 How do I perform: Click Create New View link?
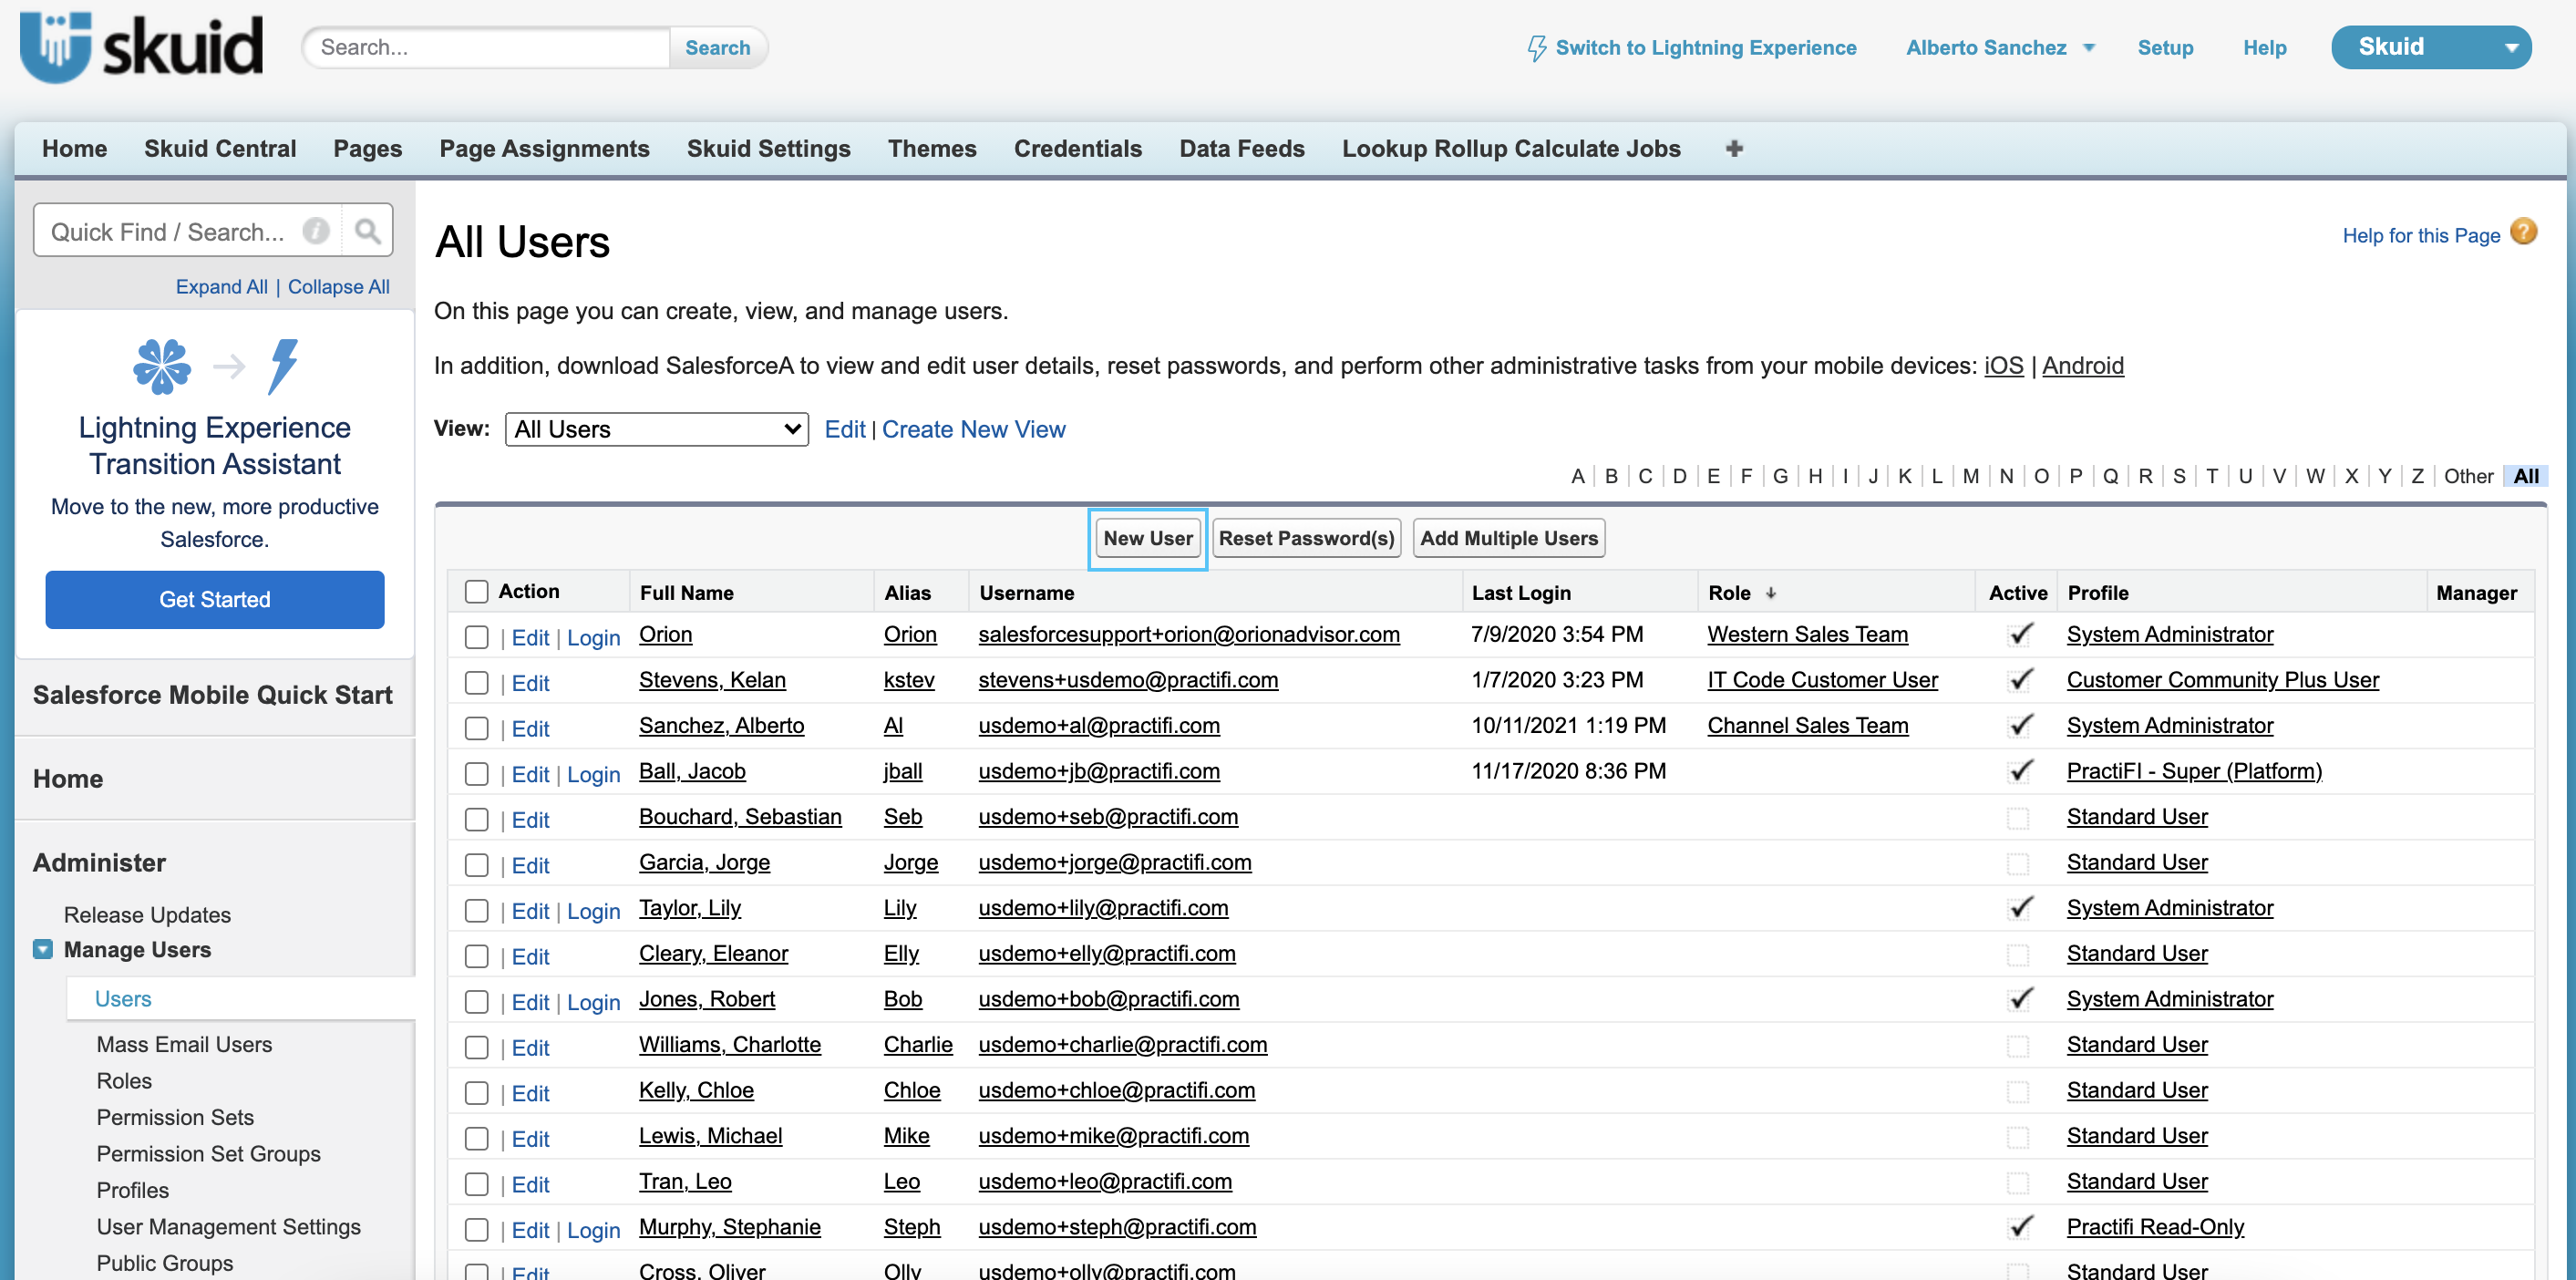pos(973,429)
